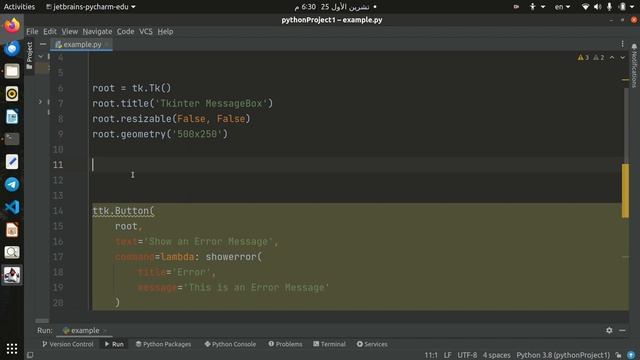Open LibreOffice Impress from the dock
This screenshot has width=640, height=360.
pyautogui.click(x=12, y=230)
